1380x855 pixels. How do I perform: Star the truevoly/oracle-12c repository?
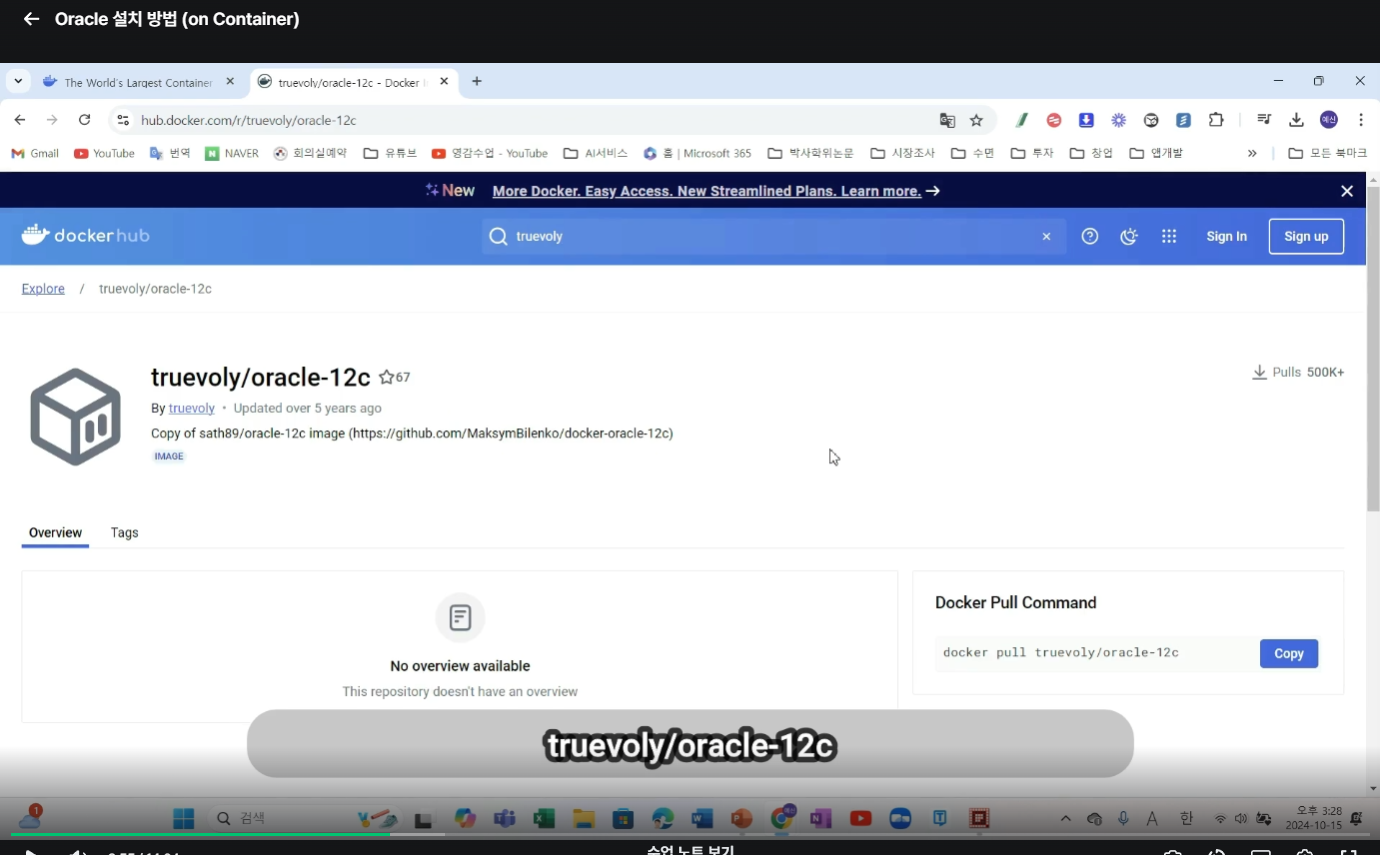pos(387,377)
